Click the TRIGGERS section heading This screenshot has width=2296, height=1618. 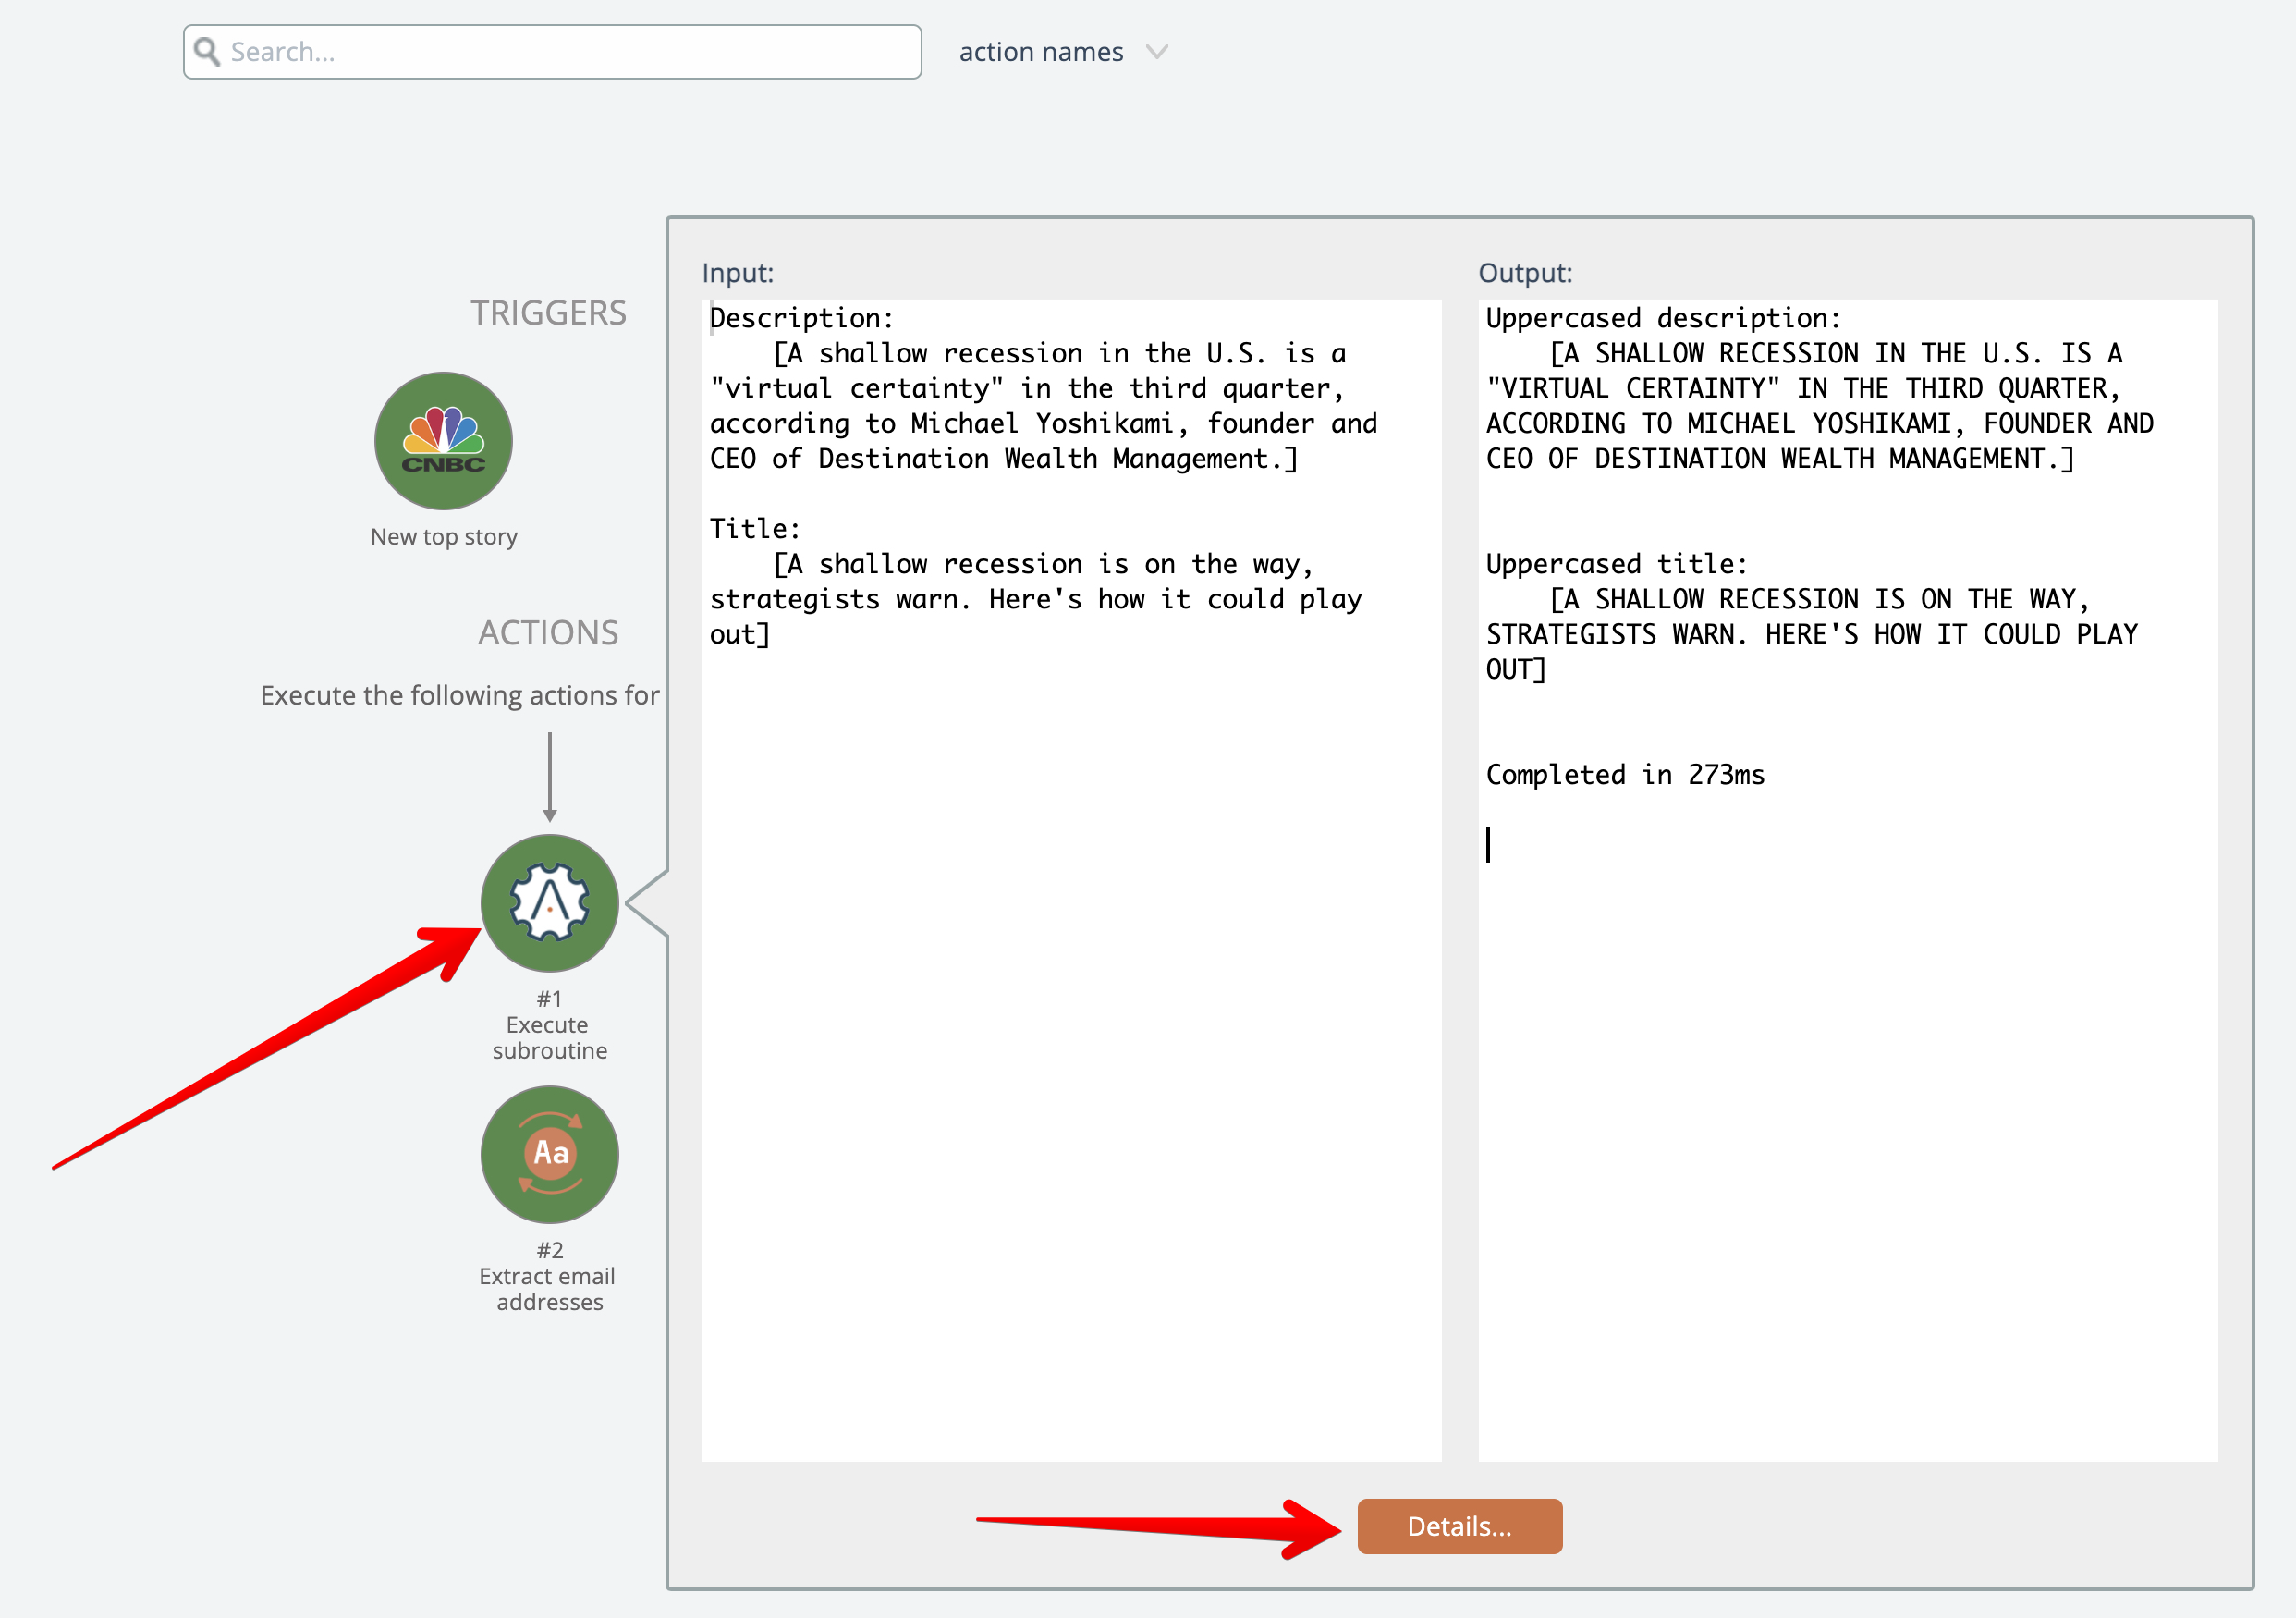(x=548, y=313)
